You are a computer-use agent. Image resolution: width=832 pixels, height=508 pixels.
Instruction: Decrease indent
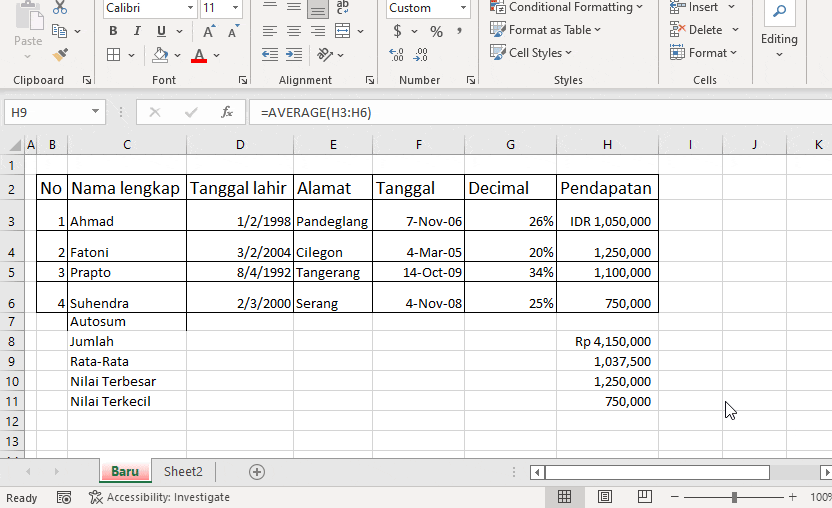coord(270,55)
